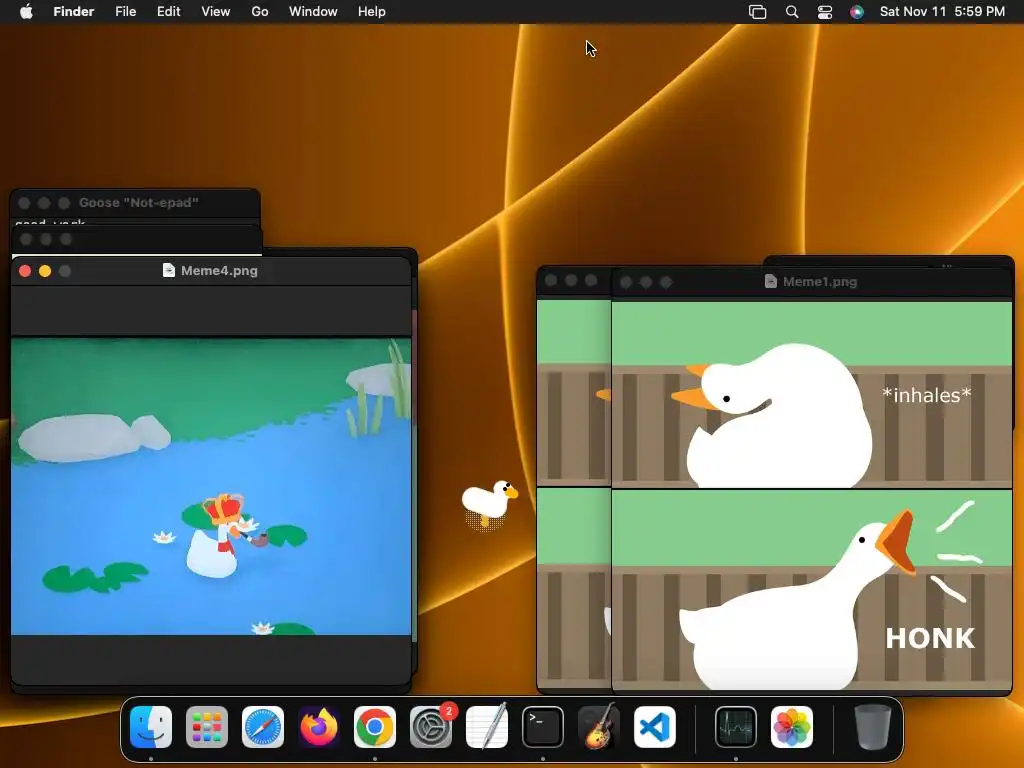Select the Goose "Not-epad" window title
This screenshot has height=768, width=1024.
[x=138, y=202]
